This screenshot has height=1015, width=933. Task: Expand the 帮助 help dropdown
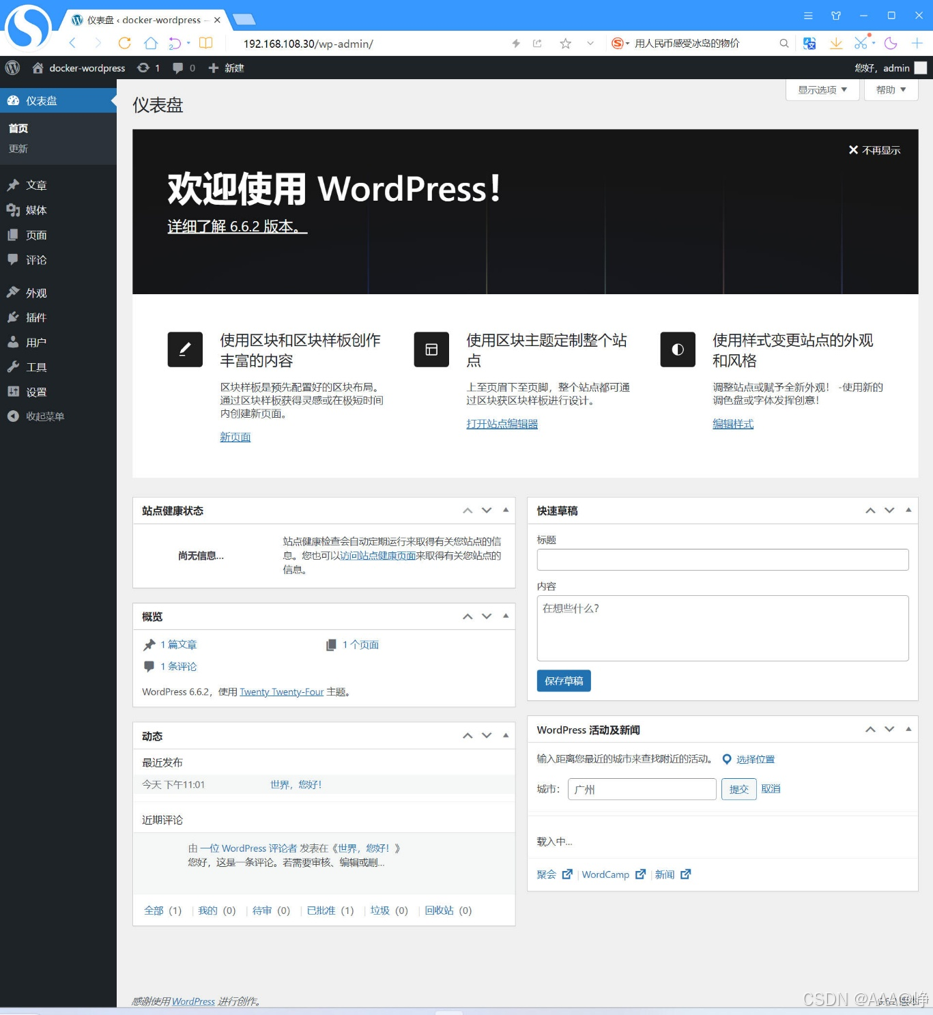[891, 90]
